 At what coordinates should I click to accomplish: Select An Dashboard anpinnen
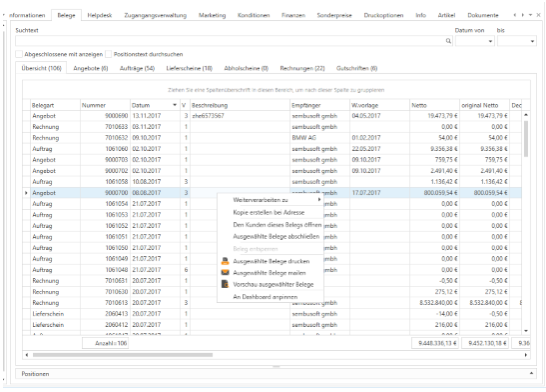tap(265, 297)
